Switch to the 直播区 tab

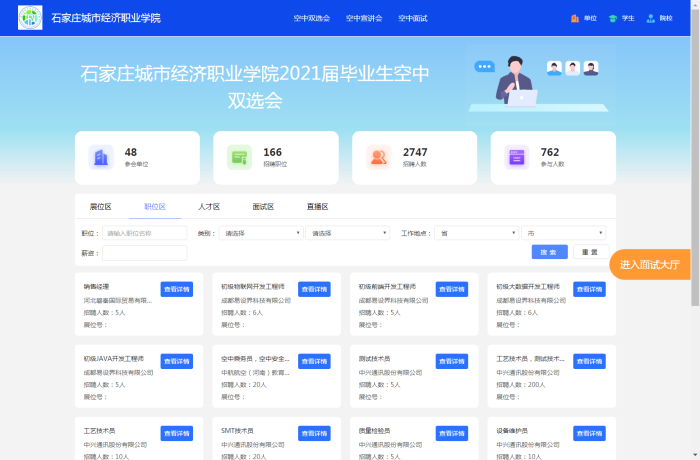317,207
